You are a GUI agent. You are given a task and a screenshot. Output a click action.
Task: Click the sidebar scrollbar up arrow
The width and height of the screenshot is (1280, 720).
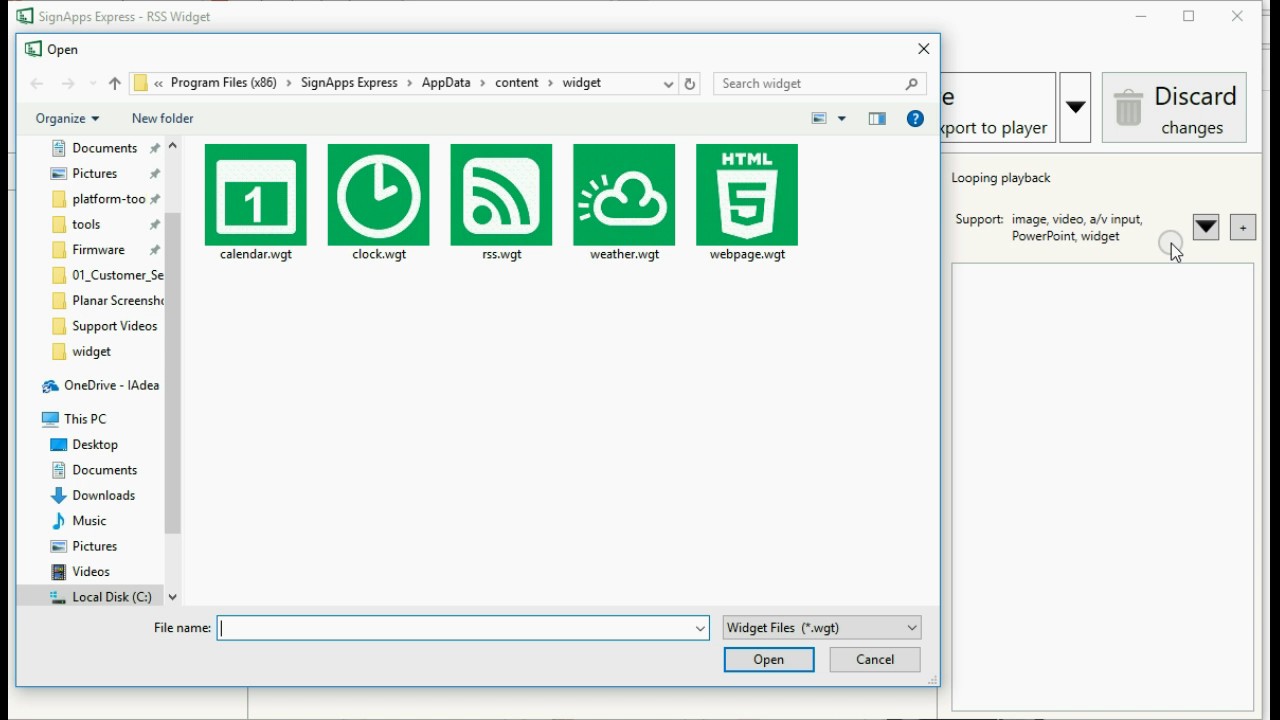(x=172, y=146)
